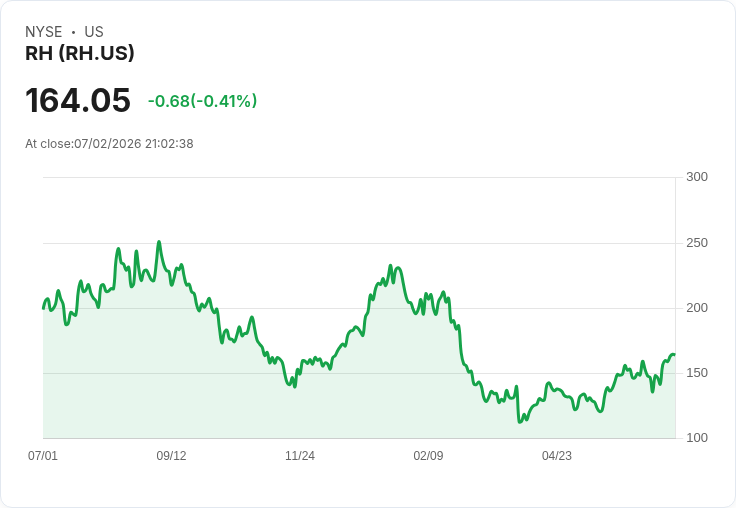Screen dimensions: 736x508
Task: Click the RH (RH.US) stock title
Action: click(x=80, y=53)
